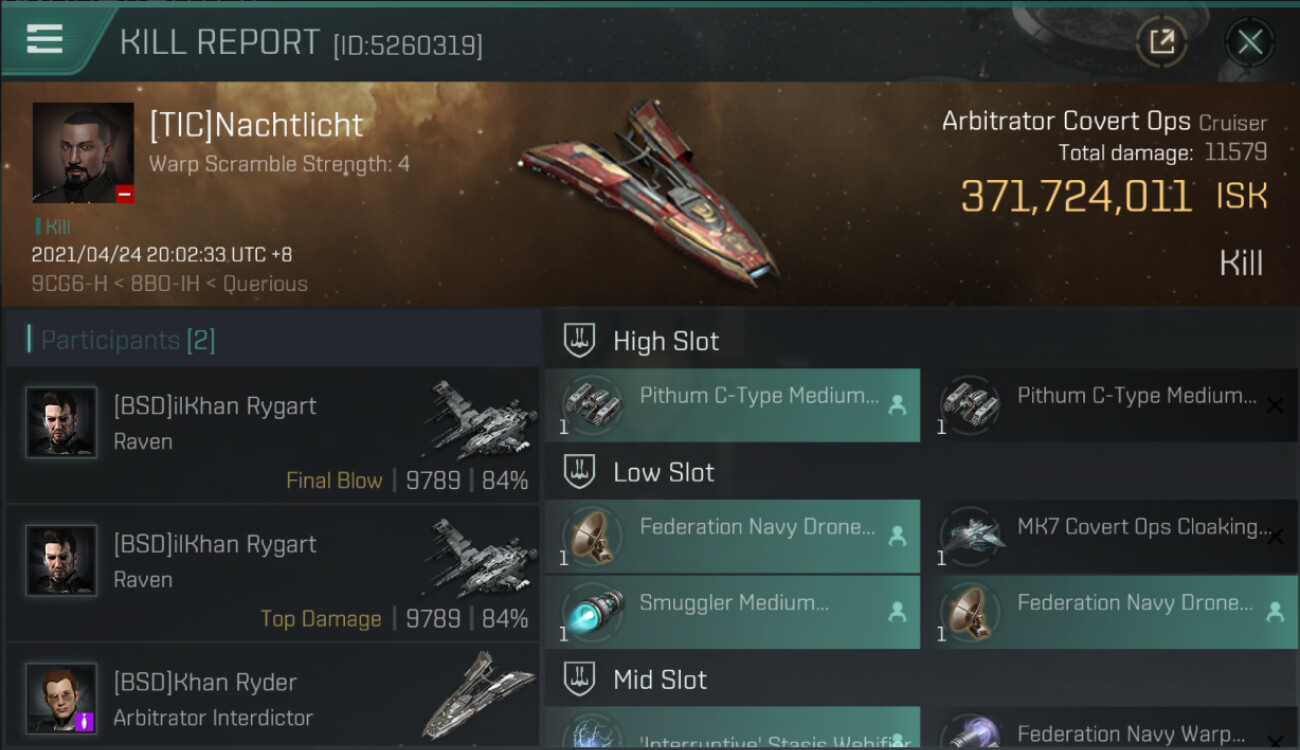The height and width of the screenshot is (750, 1300).
Task: Open Khan Ryder's pilot portrait
Action: click(61, 697)
